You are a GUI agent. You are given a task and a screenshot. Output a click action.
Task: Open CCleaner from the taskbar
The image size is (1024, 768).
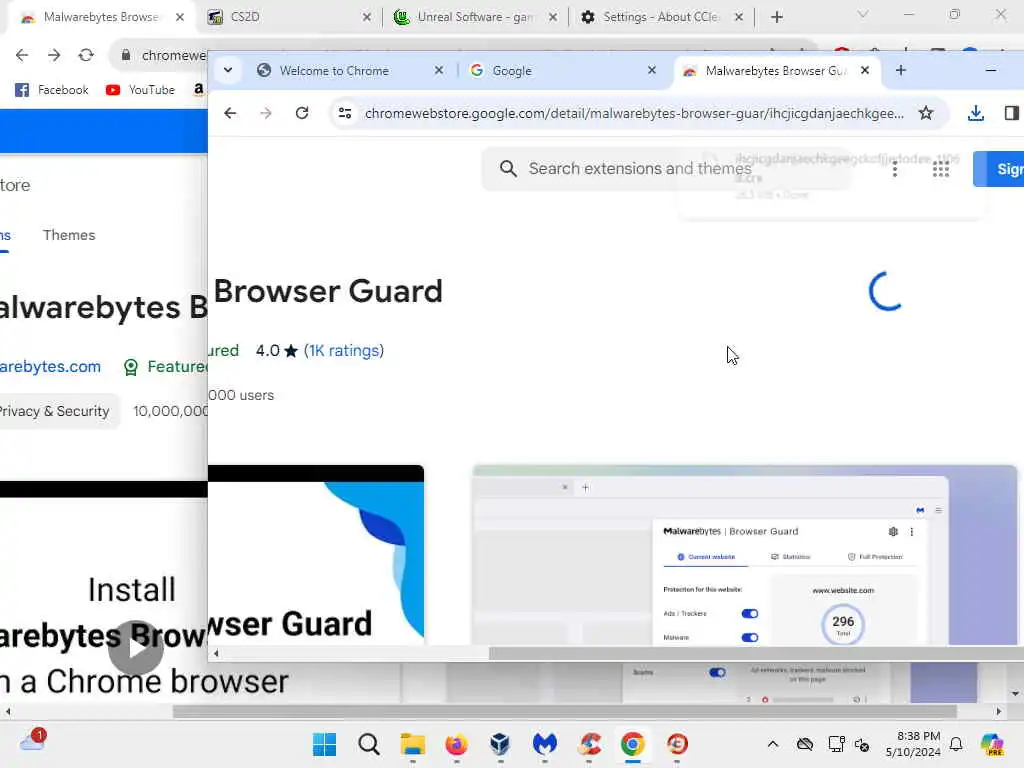point(589,744)
